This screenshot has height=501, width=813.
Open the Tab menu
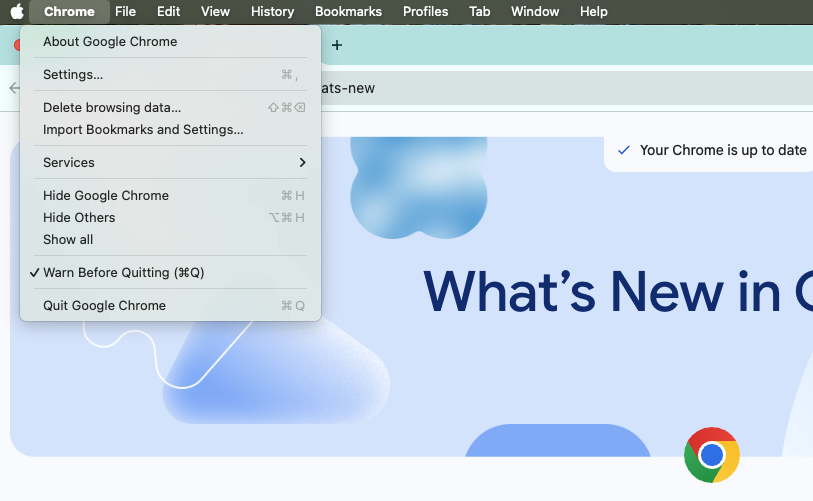pyautogui.click(x=480, y=11)
